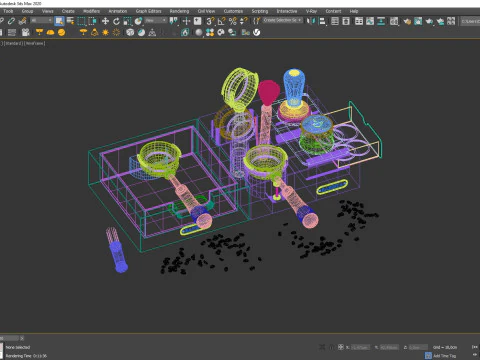The height and width of the screenshot is (360, 480).
Task: Open the Help menu
Action: tap(354, 11)
